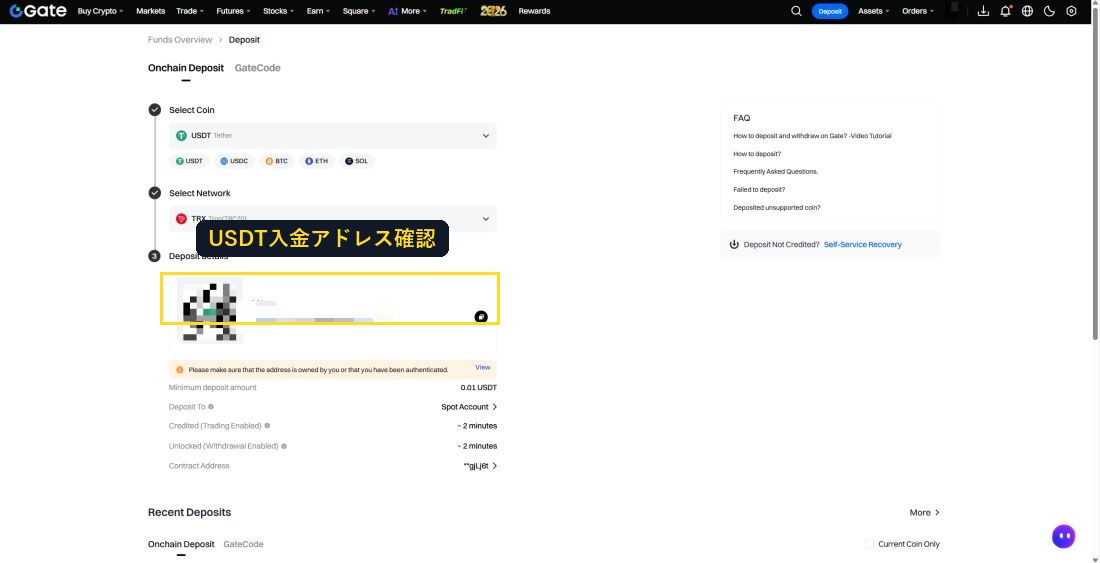Open the Trade menu

[190, 11]
